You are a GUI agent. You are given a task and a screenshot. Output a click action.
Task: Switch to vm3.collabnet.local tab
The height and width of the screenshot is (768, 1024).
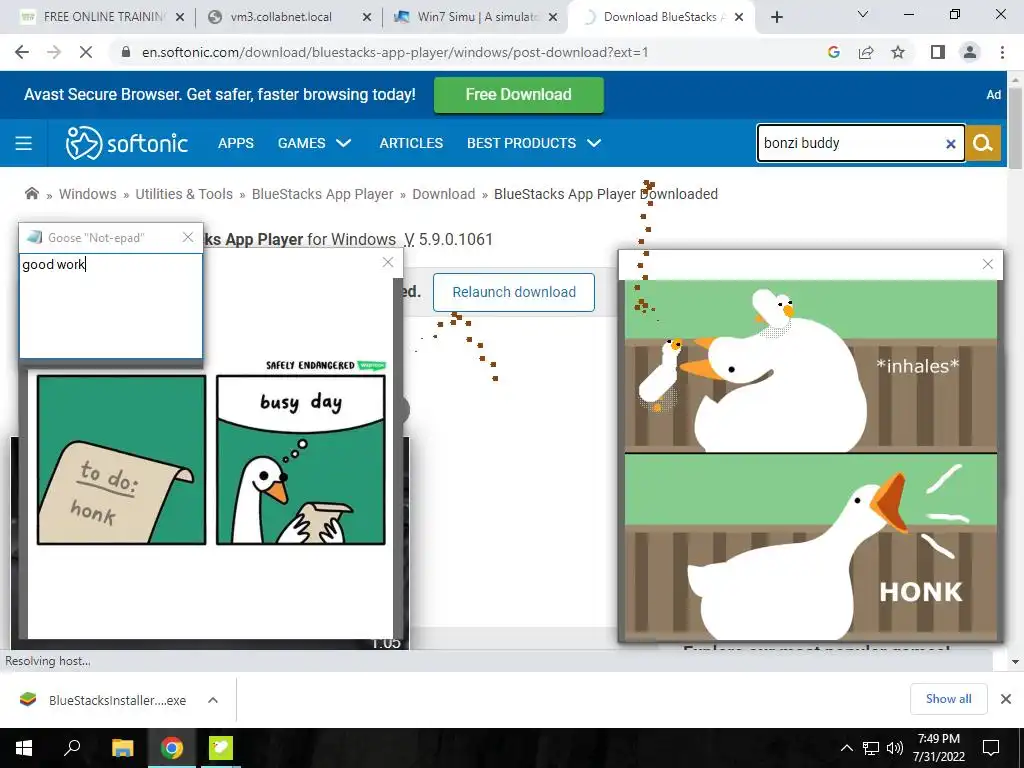click(x=289, y=17)
